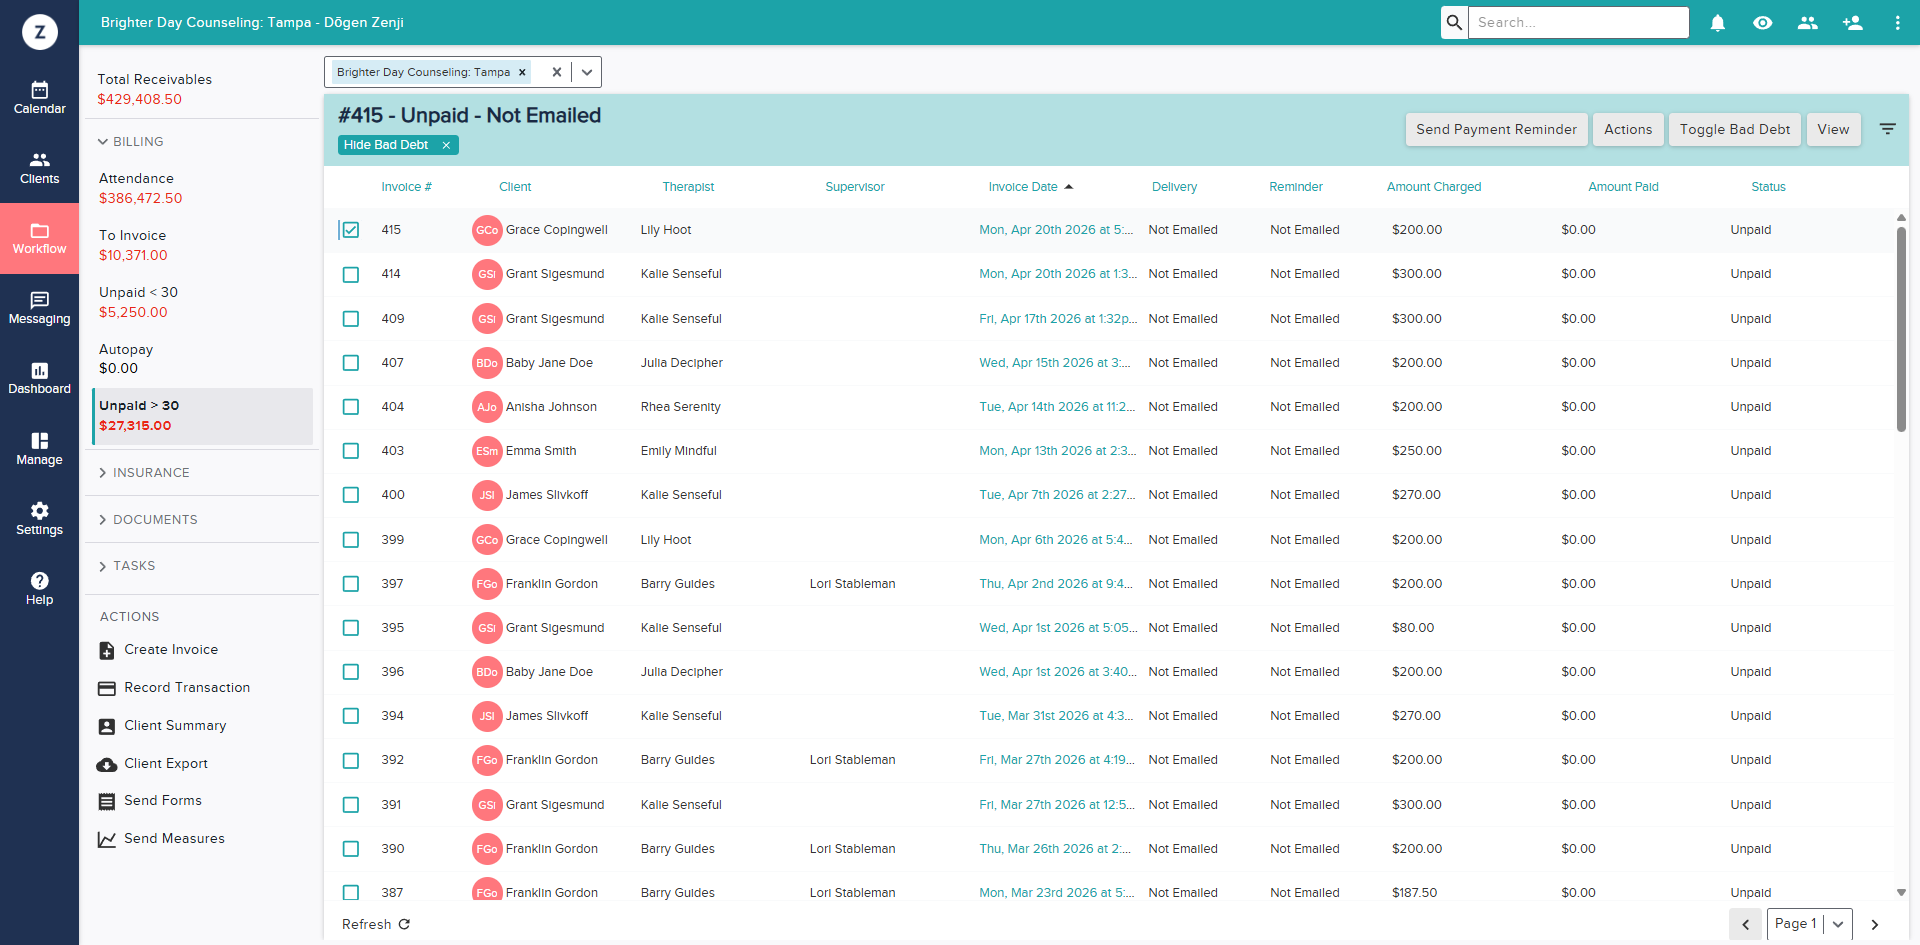Click the eye visibility icon in header

click(x=1763, y=22)
